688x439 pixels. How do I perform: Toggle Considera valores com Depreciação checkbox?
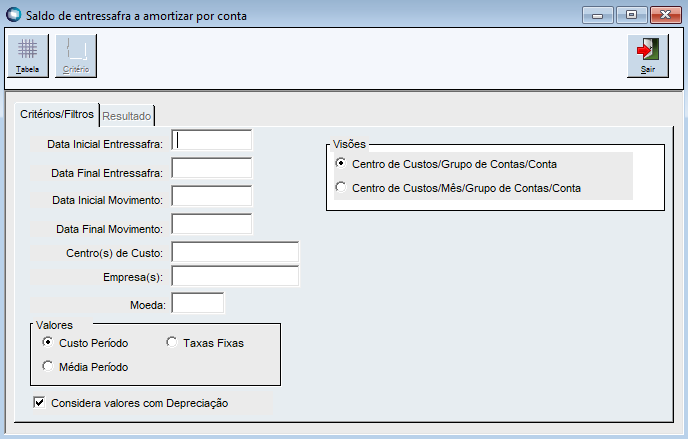pos(40,403)
